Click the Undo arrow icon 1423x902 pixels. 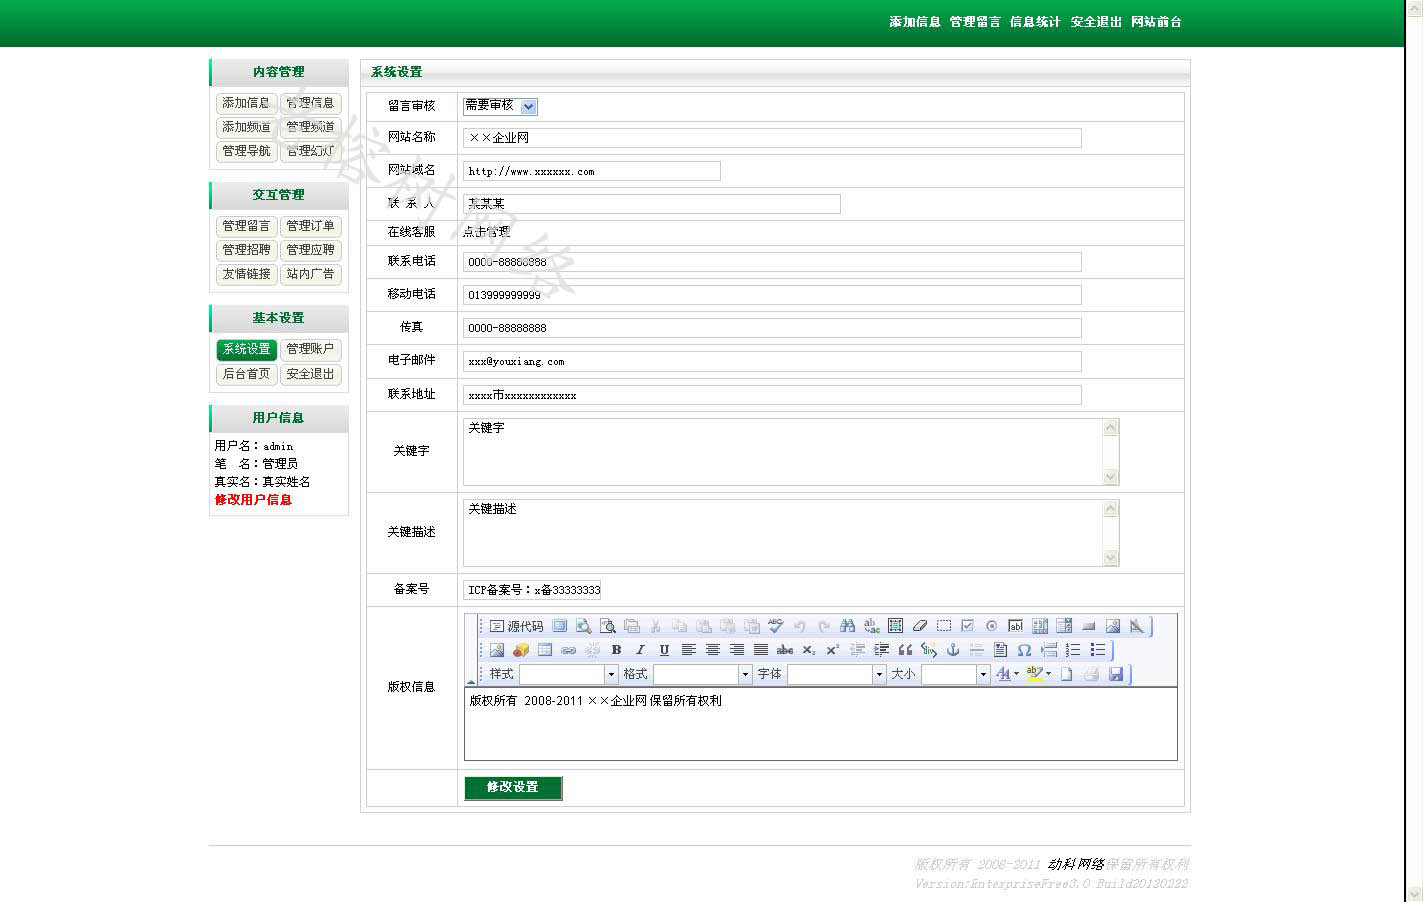click(x=800, y=626)
